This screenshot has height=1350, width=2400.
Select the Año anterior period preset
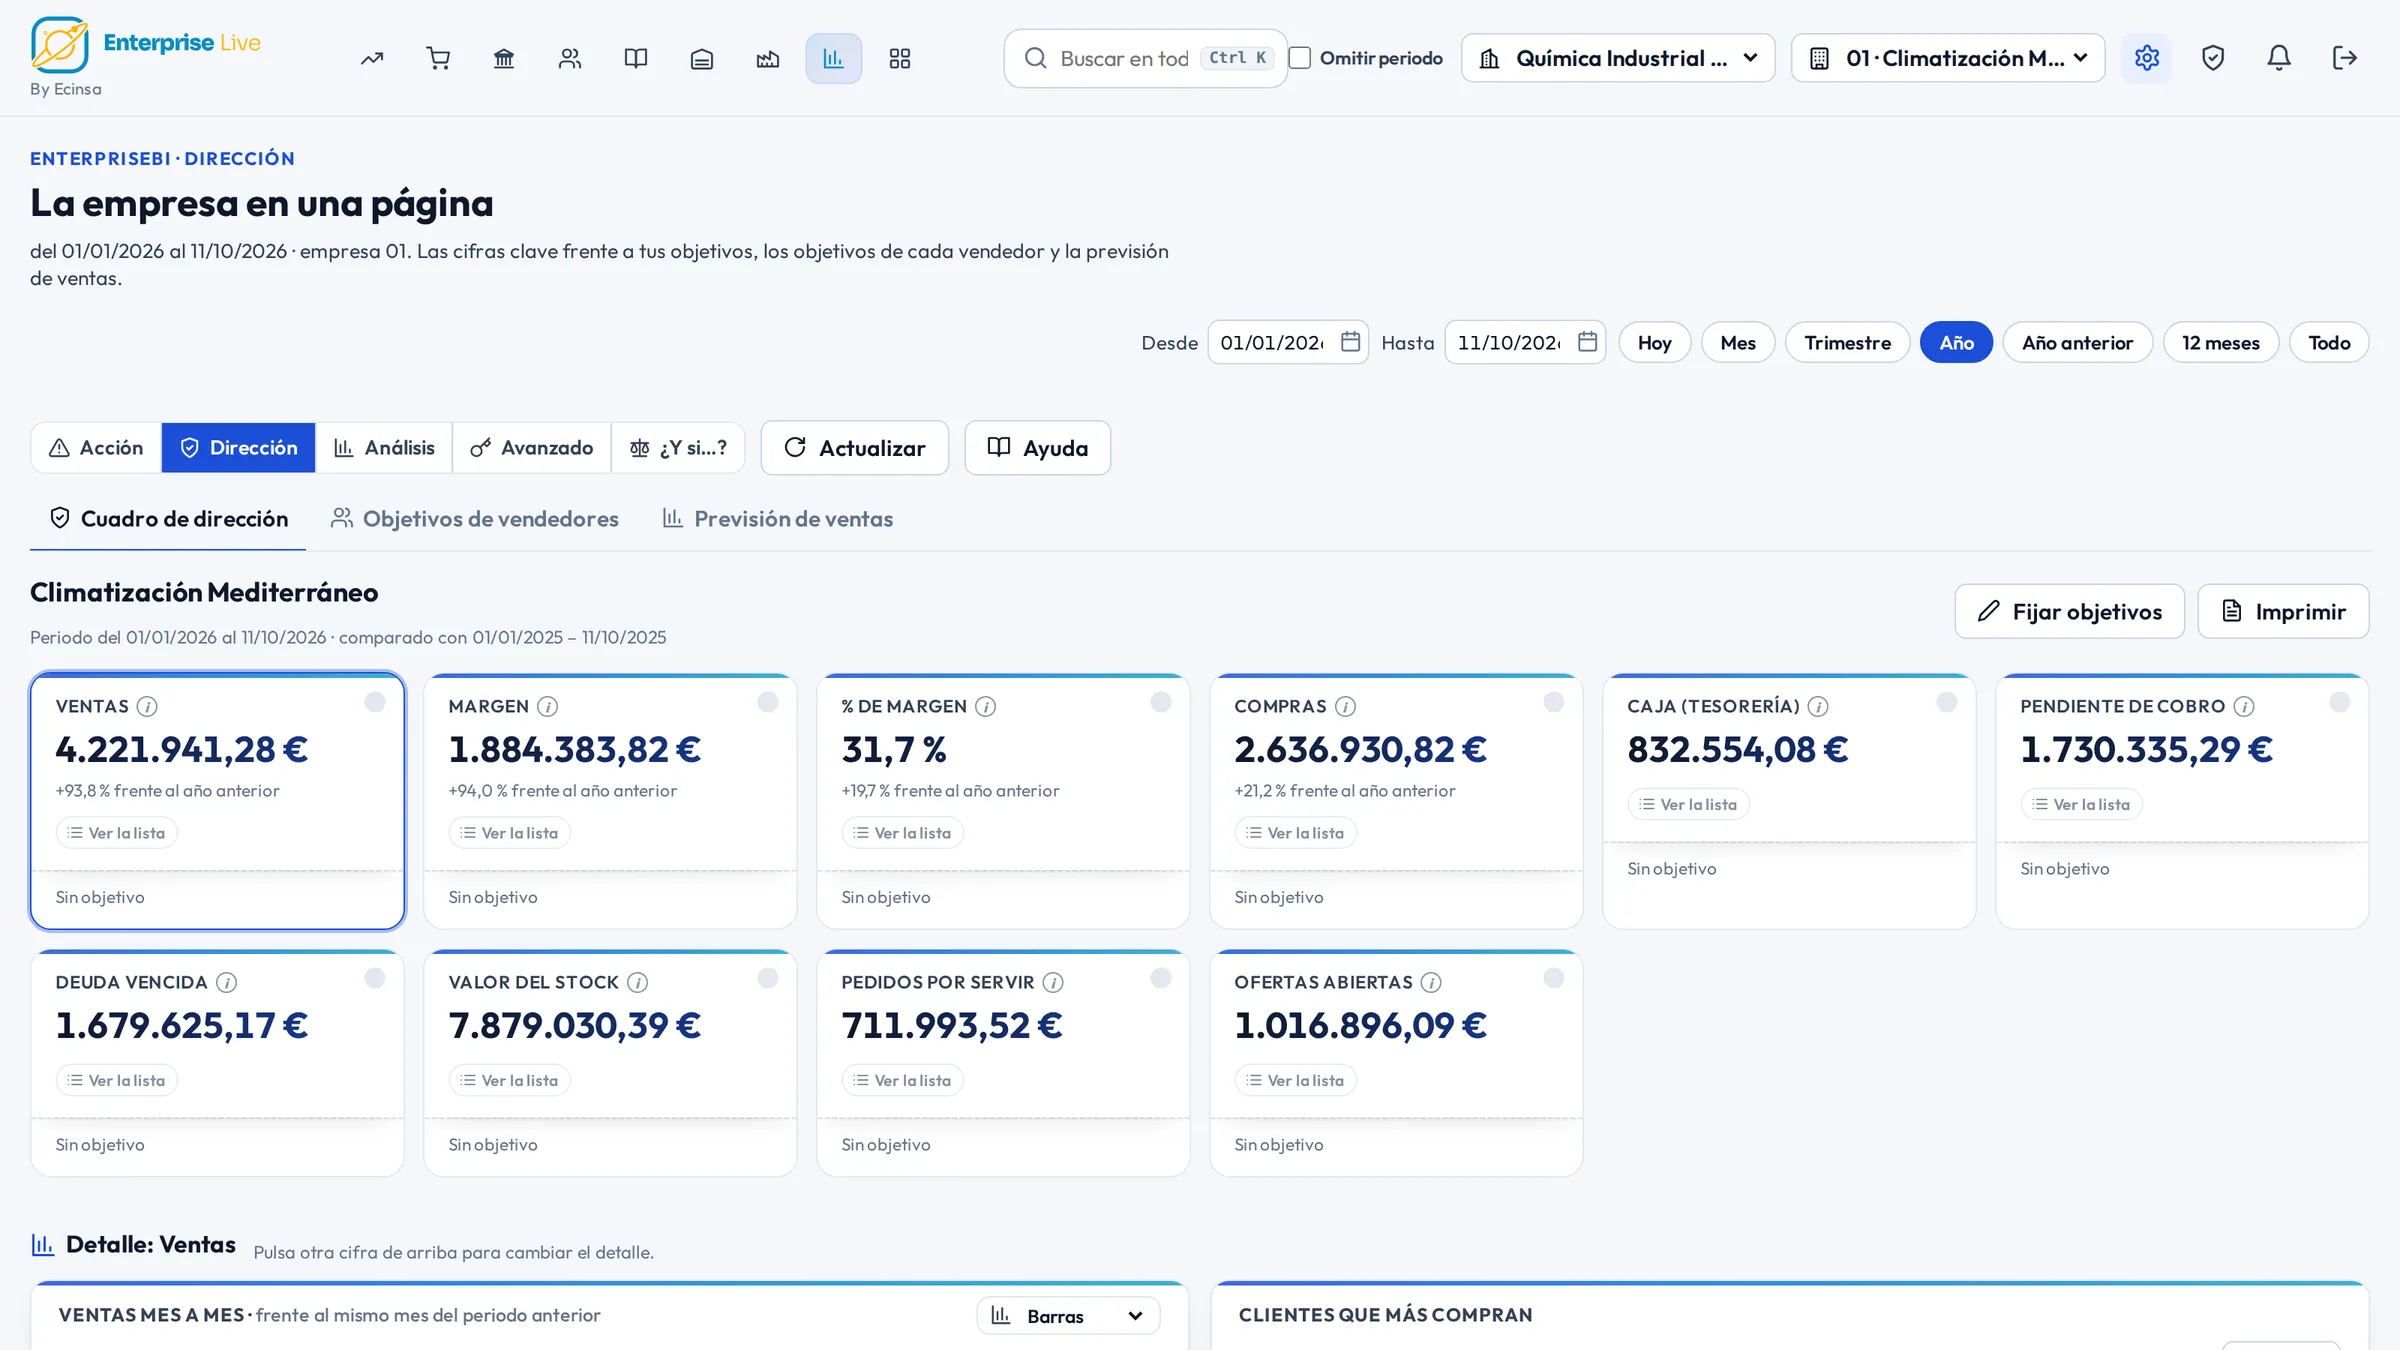tap(2078, 342)
